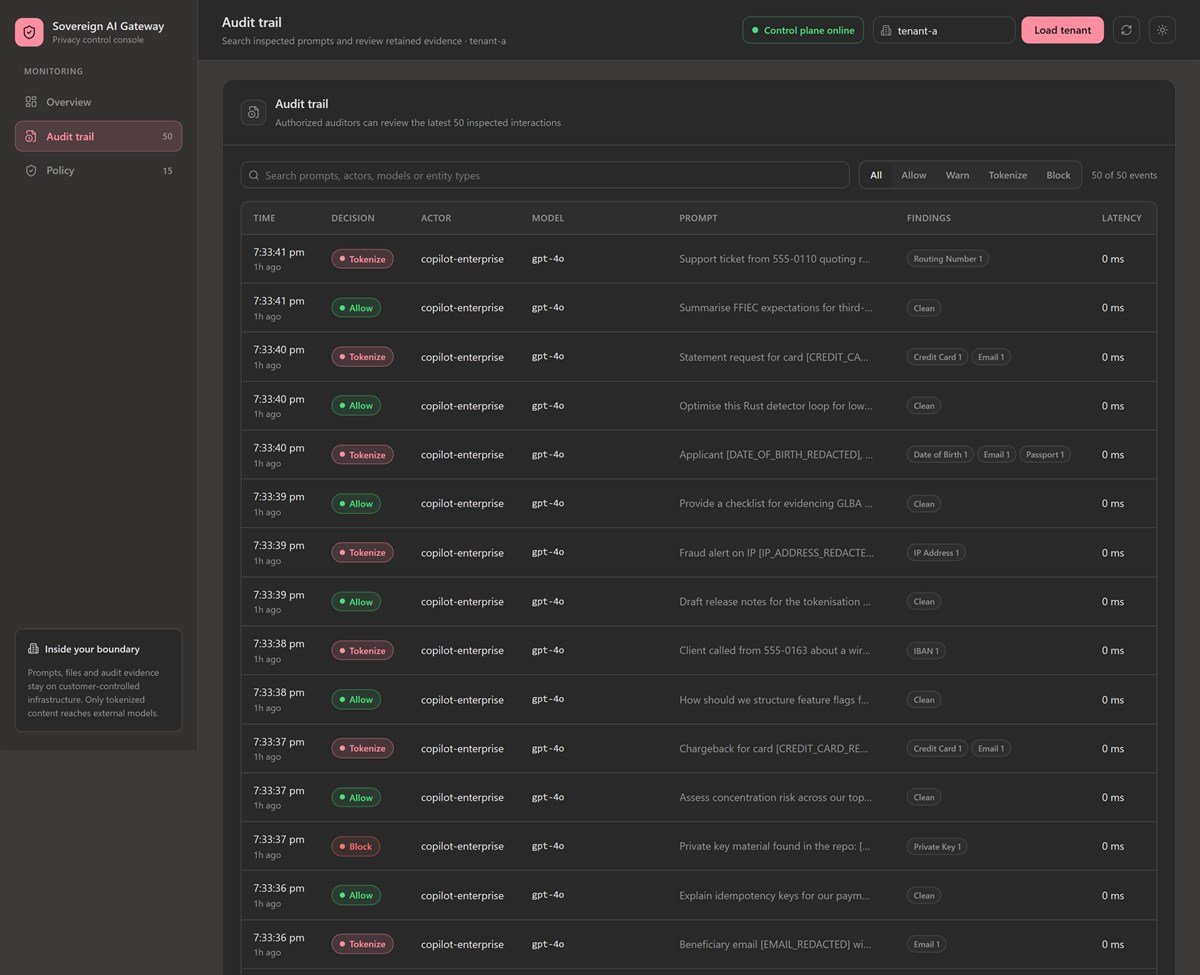Click the Credit Card 1 chip in Chargeback row
Screen dimensions: 1200x975
click(937, 748)
